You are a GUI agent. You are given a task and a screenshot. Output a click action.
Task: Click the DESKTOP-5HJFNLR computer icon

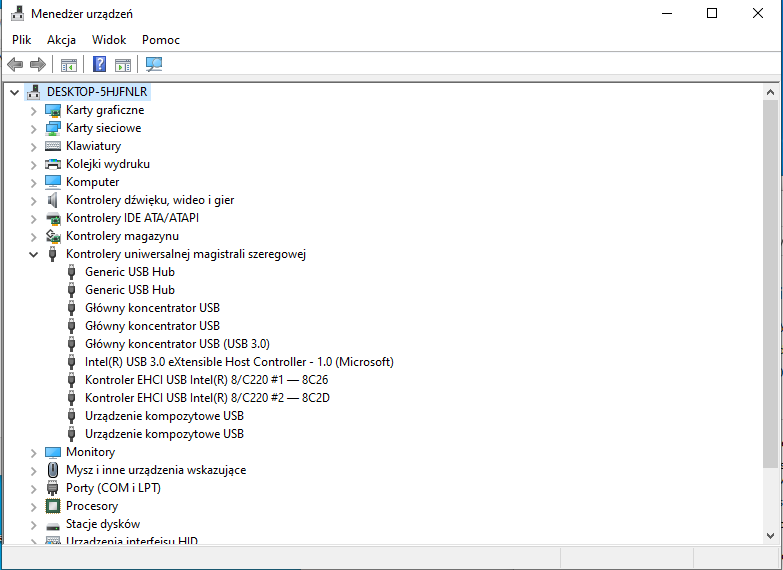pos(34,92)
